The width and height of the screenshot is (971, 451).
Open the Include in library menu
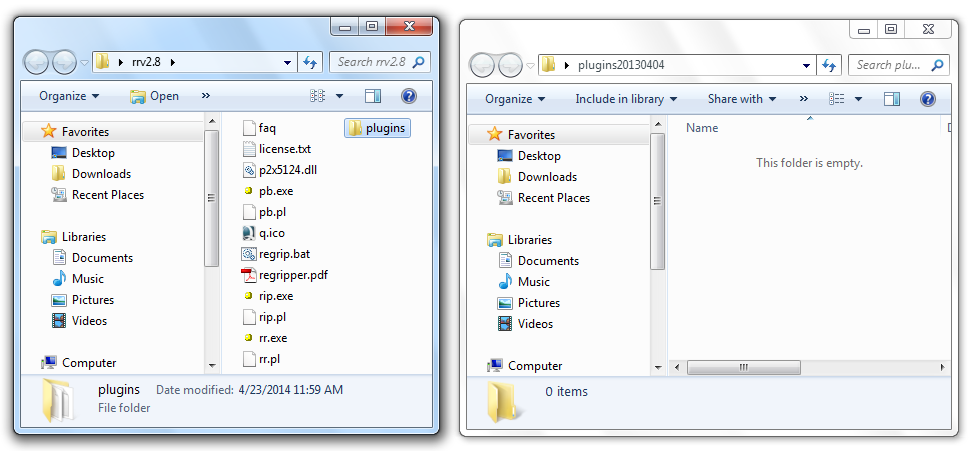click(626, 99)
